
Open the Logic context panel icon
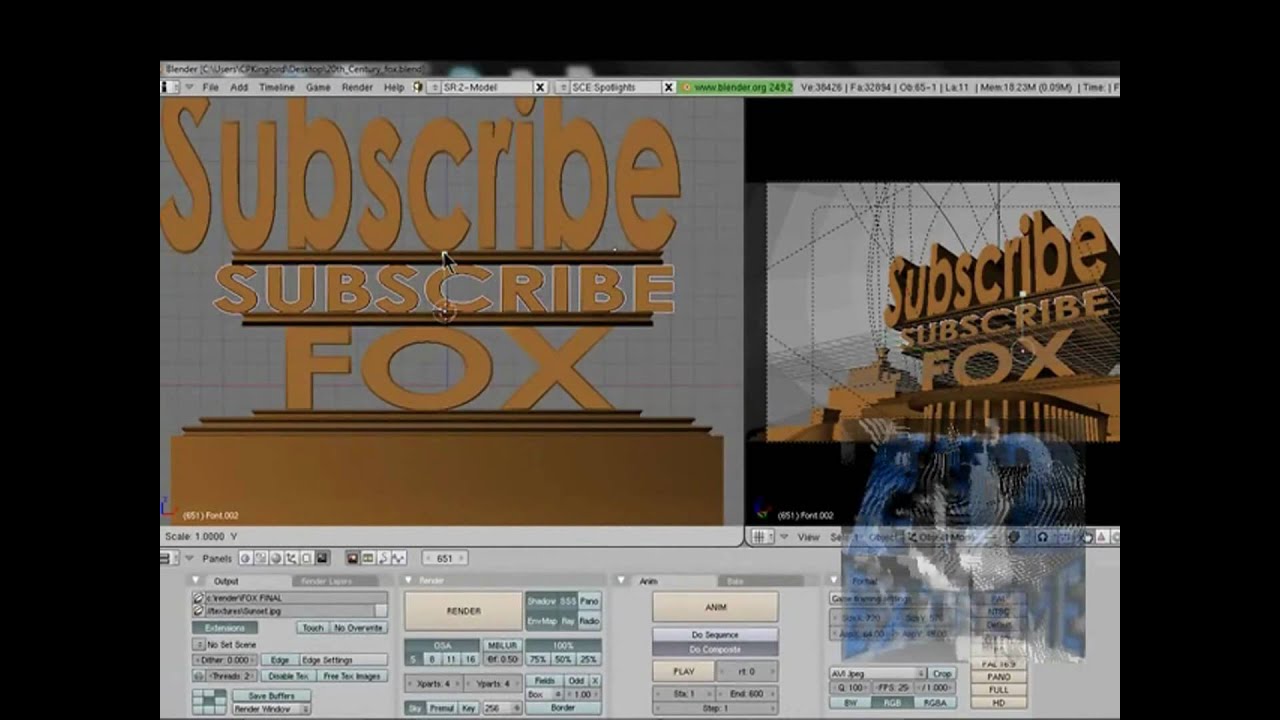pos(245,558)
